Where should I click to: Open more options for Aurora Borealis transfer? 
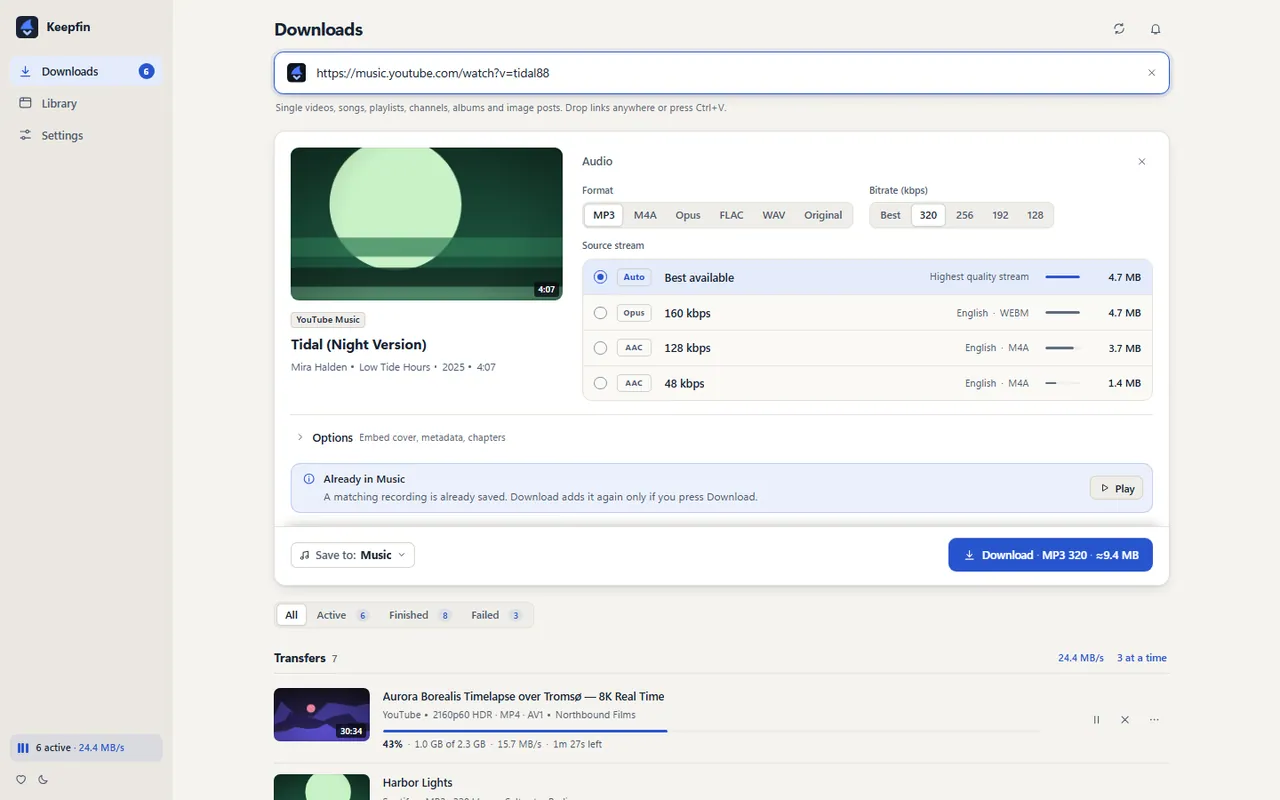click(1154, 720)
